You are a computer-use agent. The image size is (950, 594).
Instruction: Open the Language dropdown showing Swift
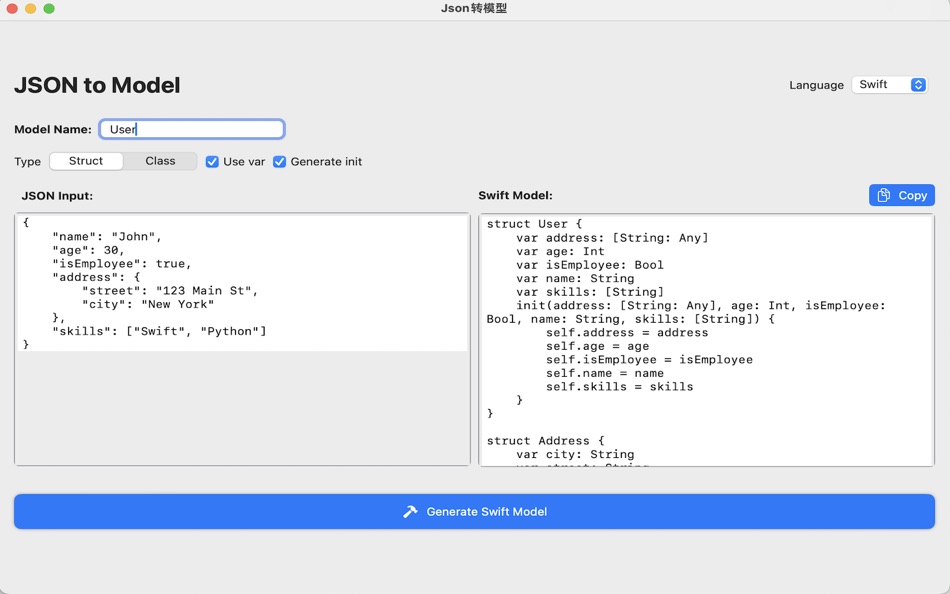(890, 85)
